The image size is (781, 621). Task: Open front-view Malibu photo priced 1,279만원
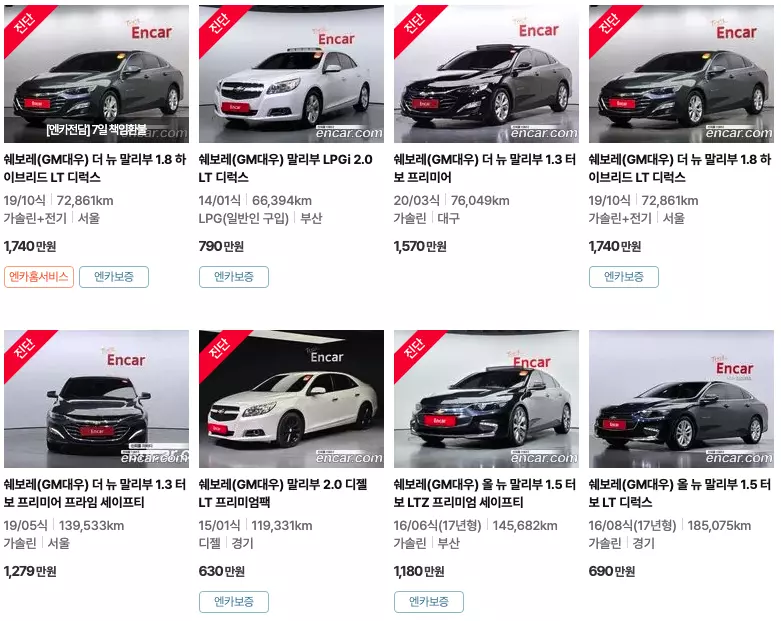(x=97, y=399)
